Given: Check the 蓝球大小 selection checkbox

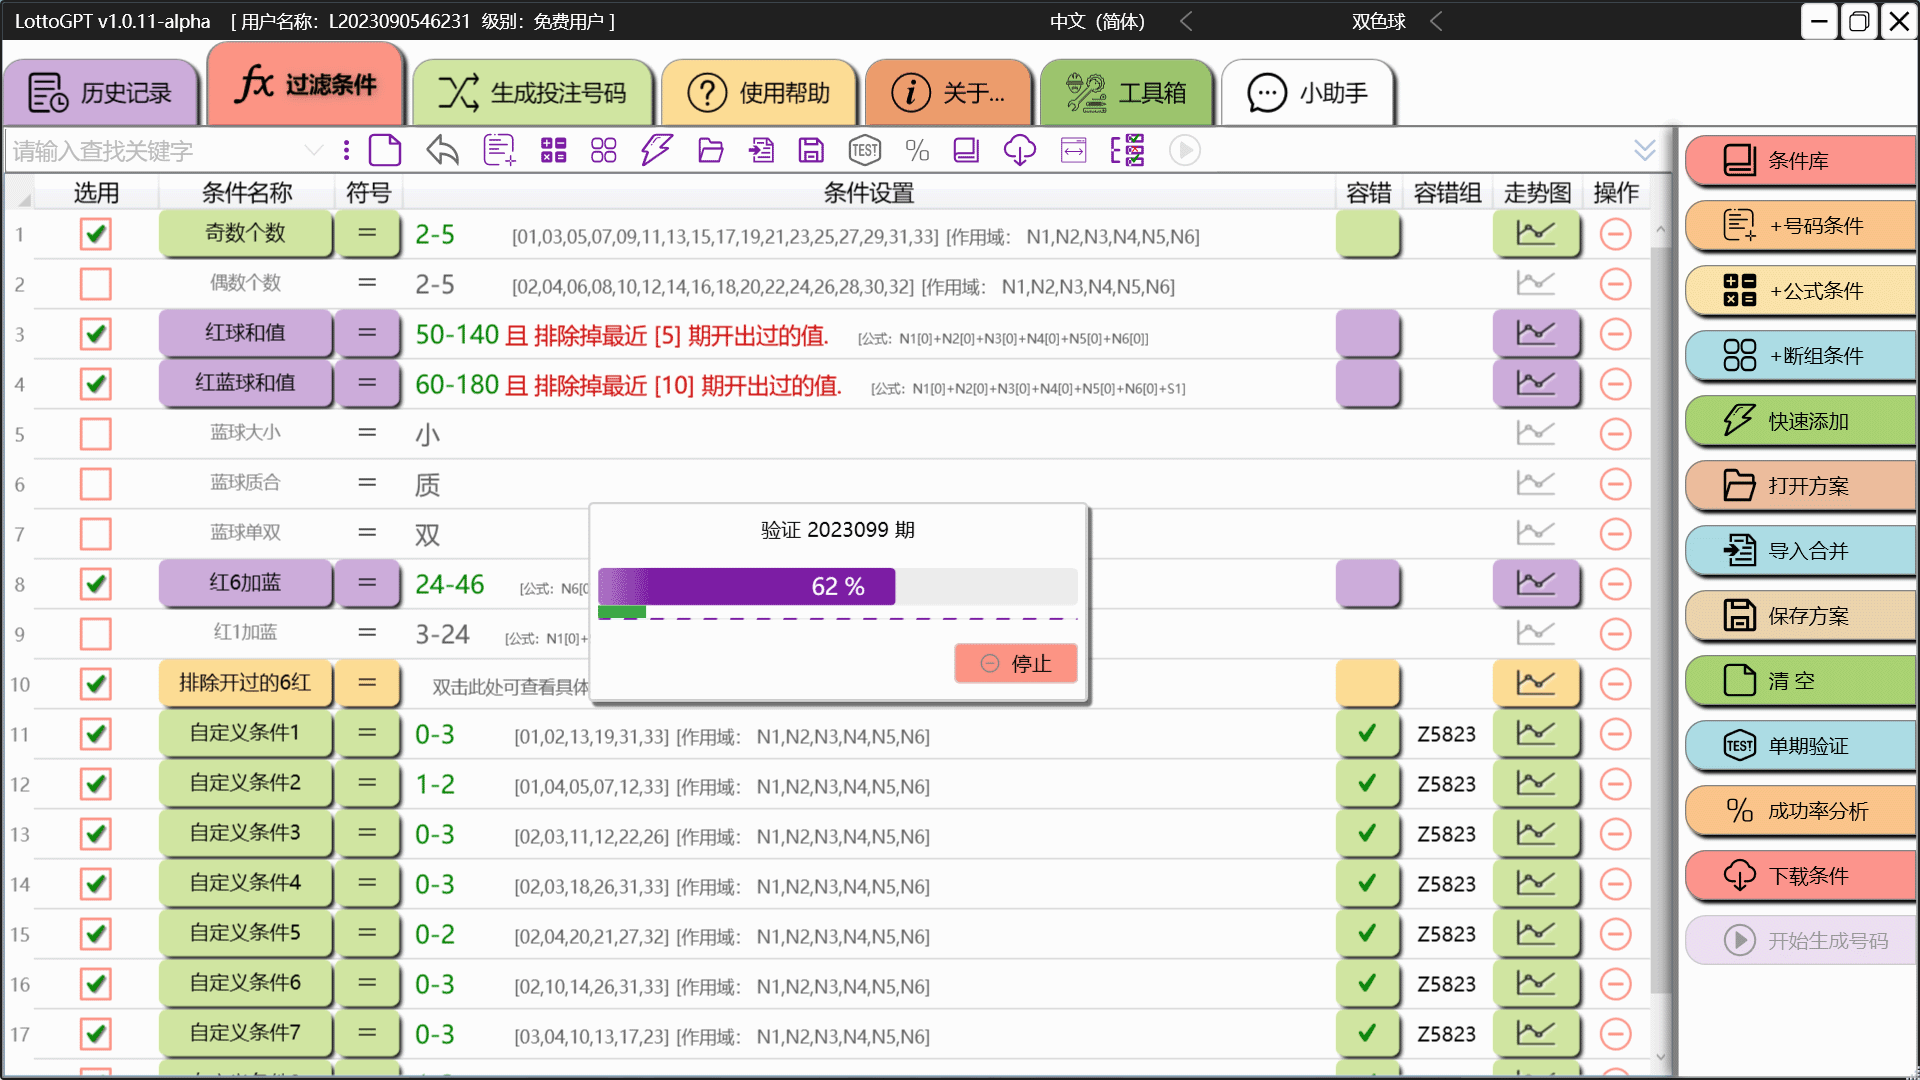Looking at the screenshot, I should (96, 434).
